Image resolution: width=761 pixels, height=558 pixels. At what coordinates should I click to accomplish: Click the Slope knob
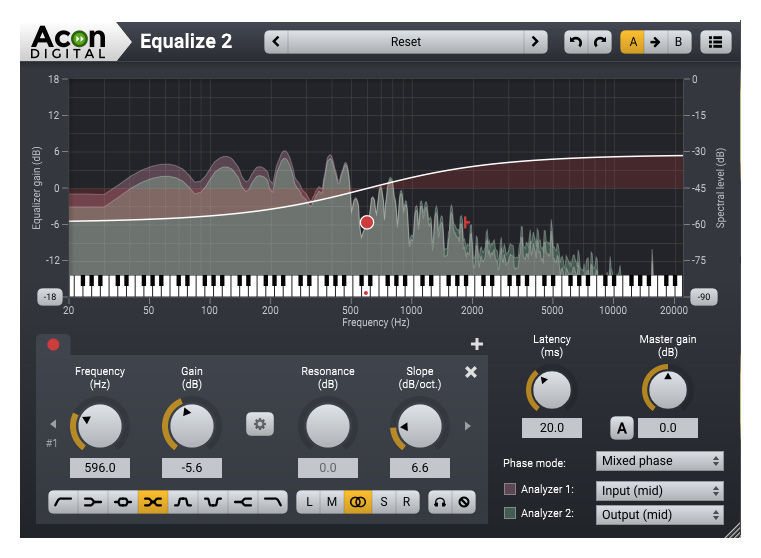[x=420, y=426]
